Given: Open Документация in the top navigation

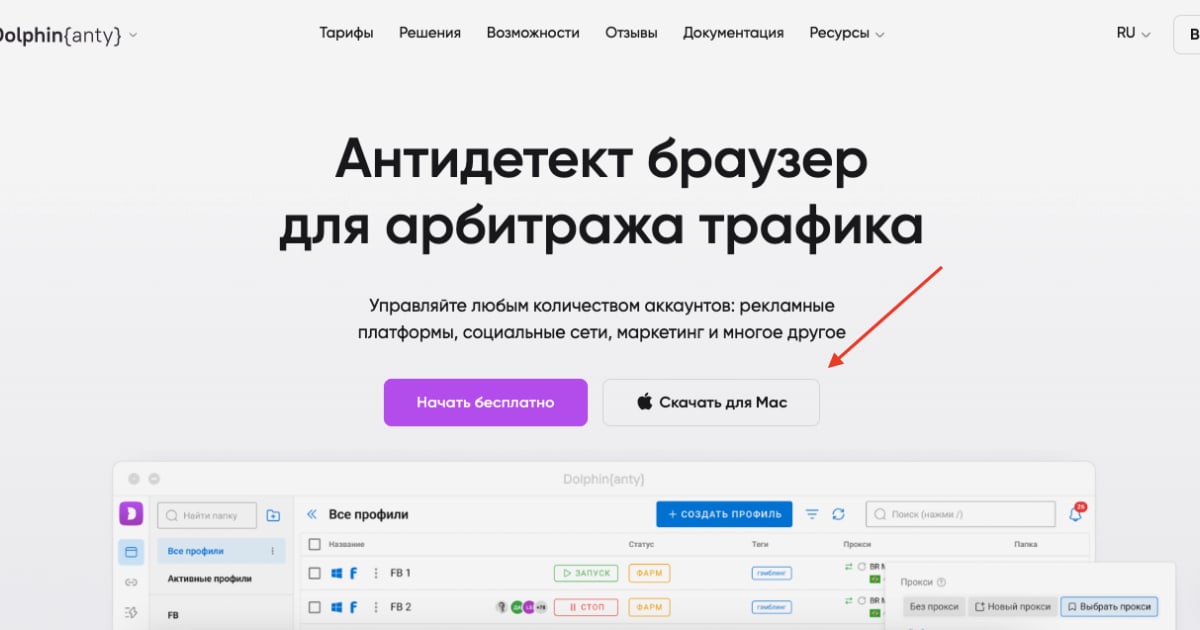Looking at the screenshot, I should (733, 33).
